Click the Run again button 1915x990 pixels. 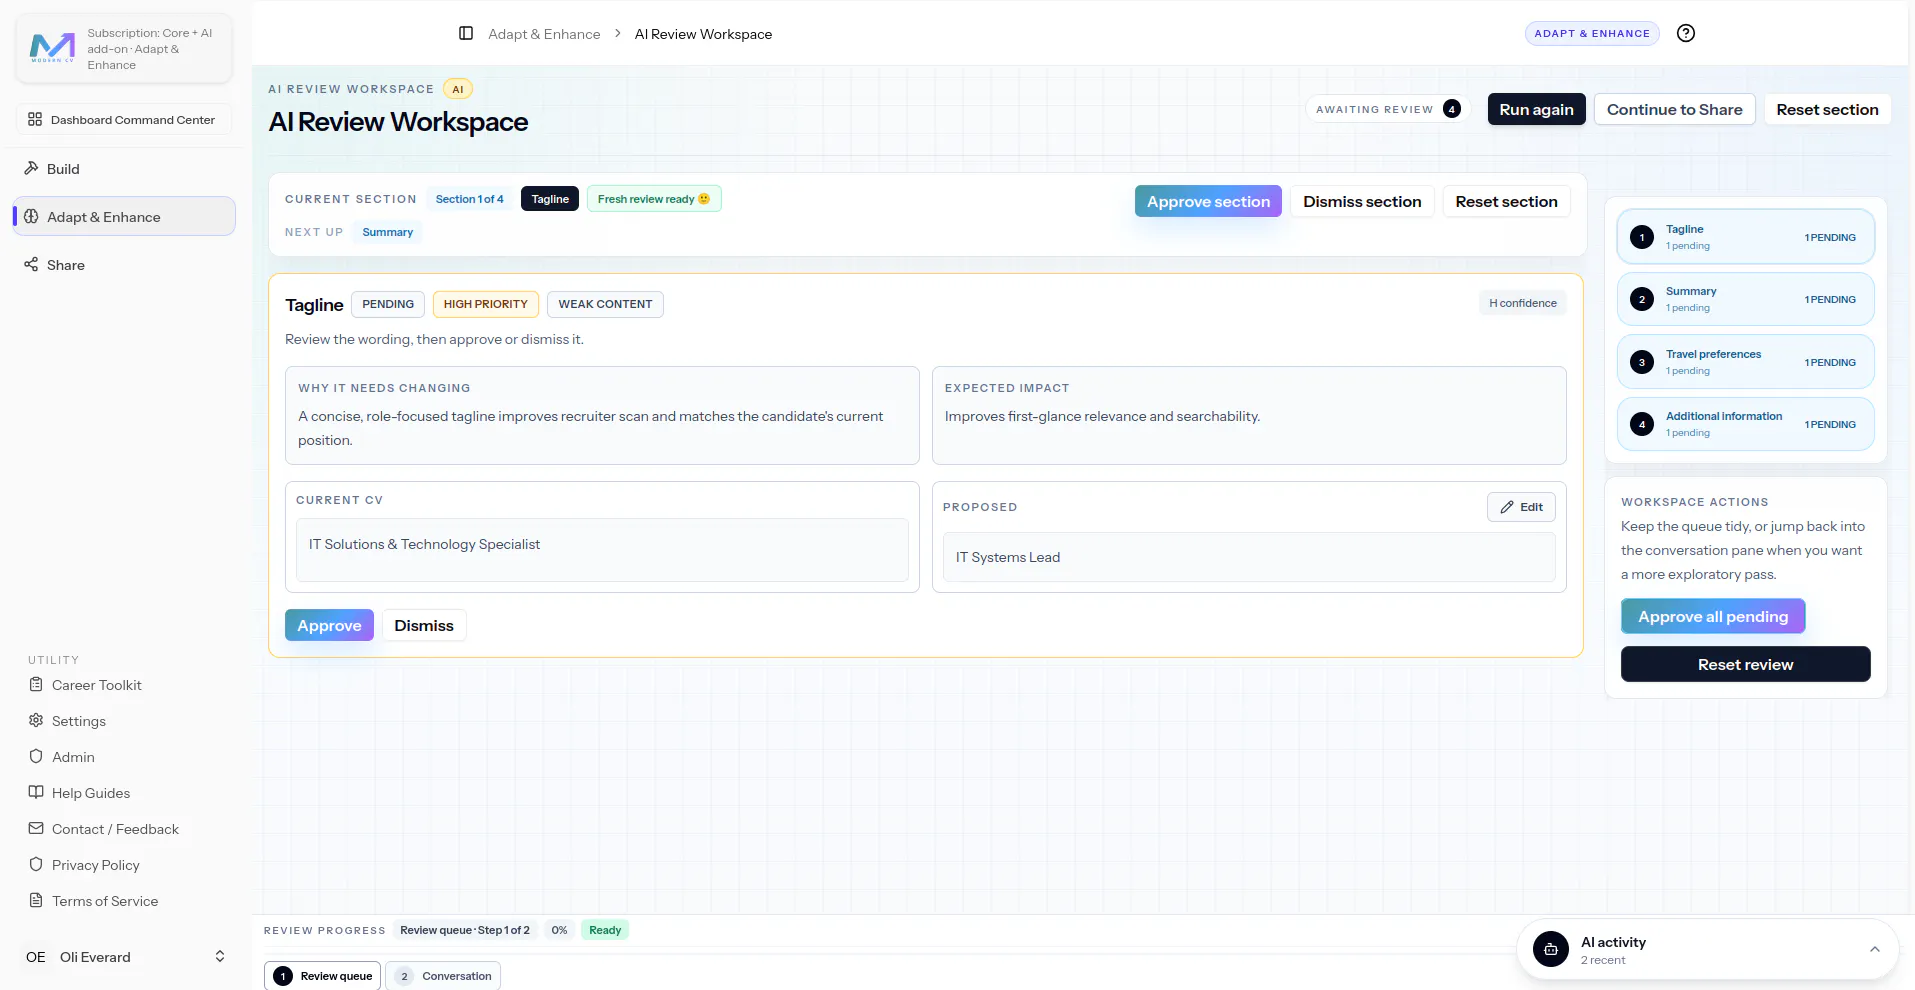(x=1536, y=109)
